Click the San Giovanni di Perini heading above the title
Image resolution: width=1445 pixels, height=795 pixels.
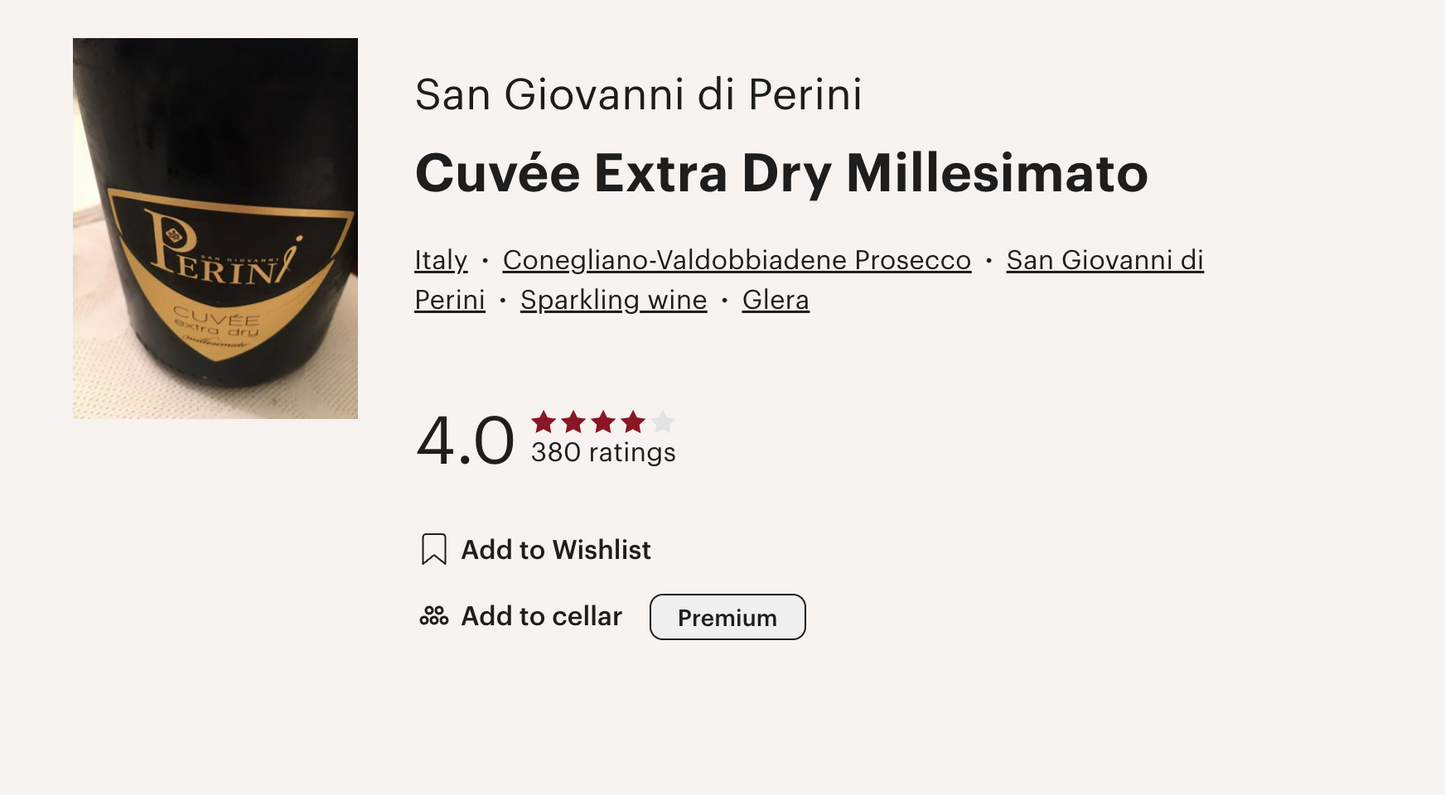pyautogui.click(x=638, y=95)
